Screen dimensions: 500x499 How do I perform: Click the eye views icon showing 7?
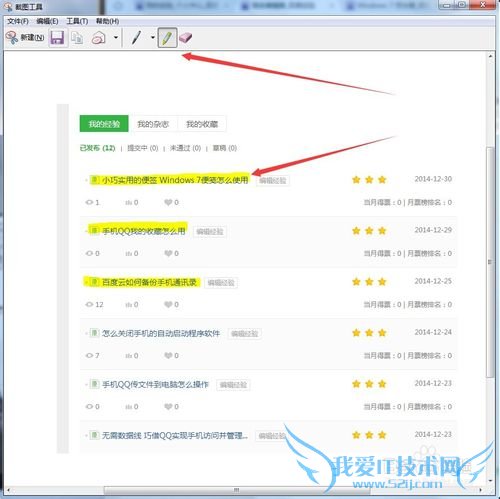click(x=89, y=356)
